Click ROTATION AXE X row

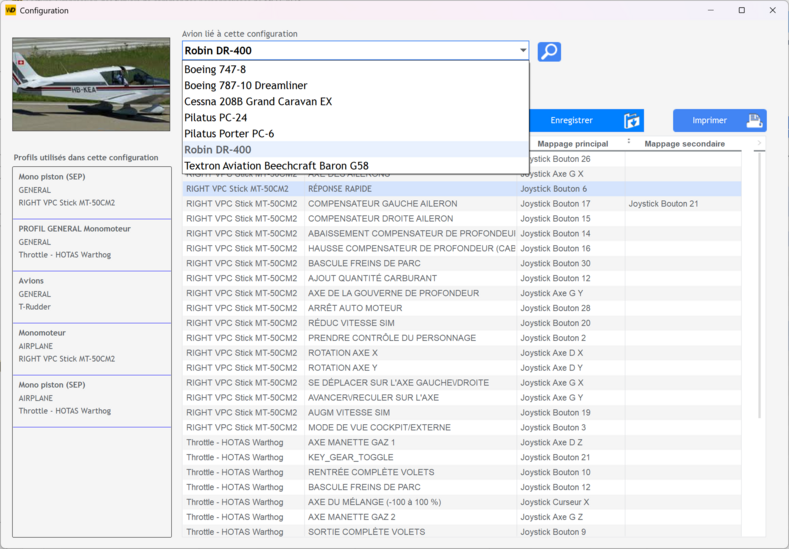[462, 353]
